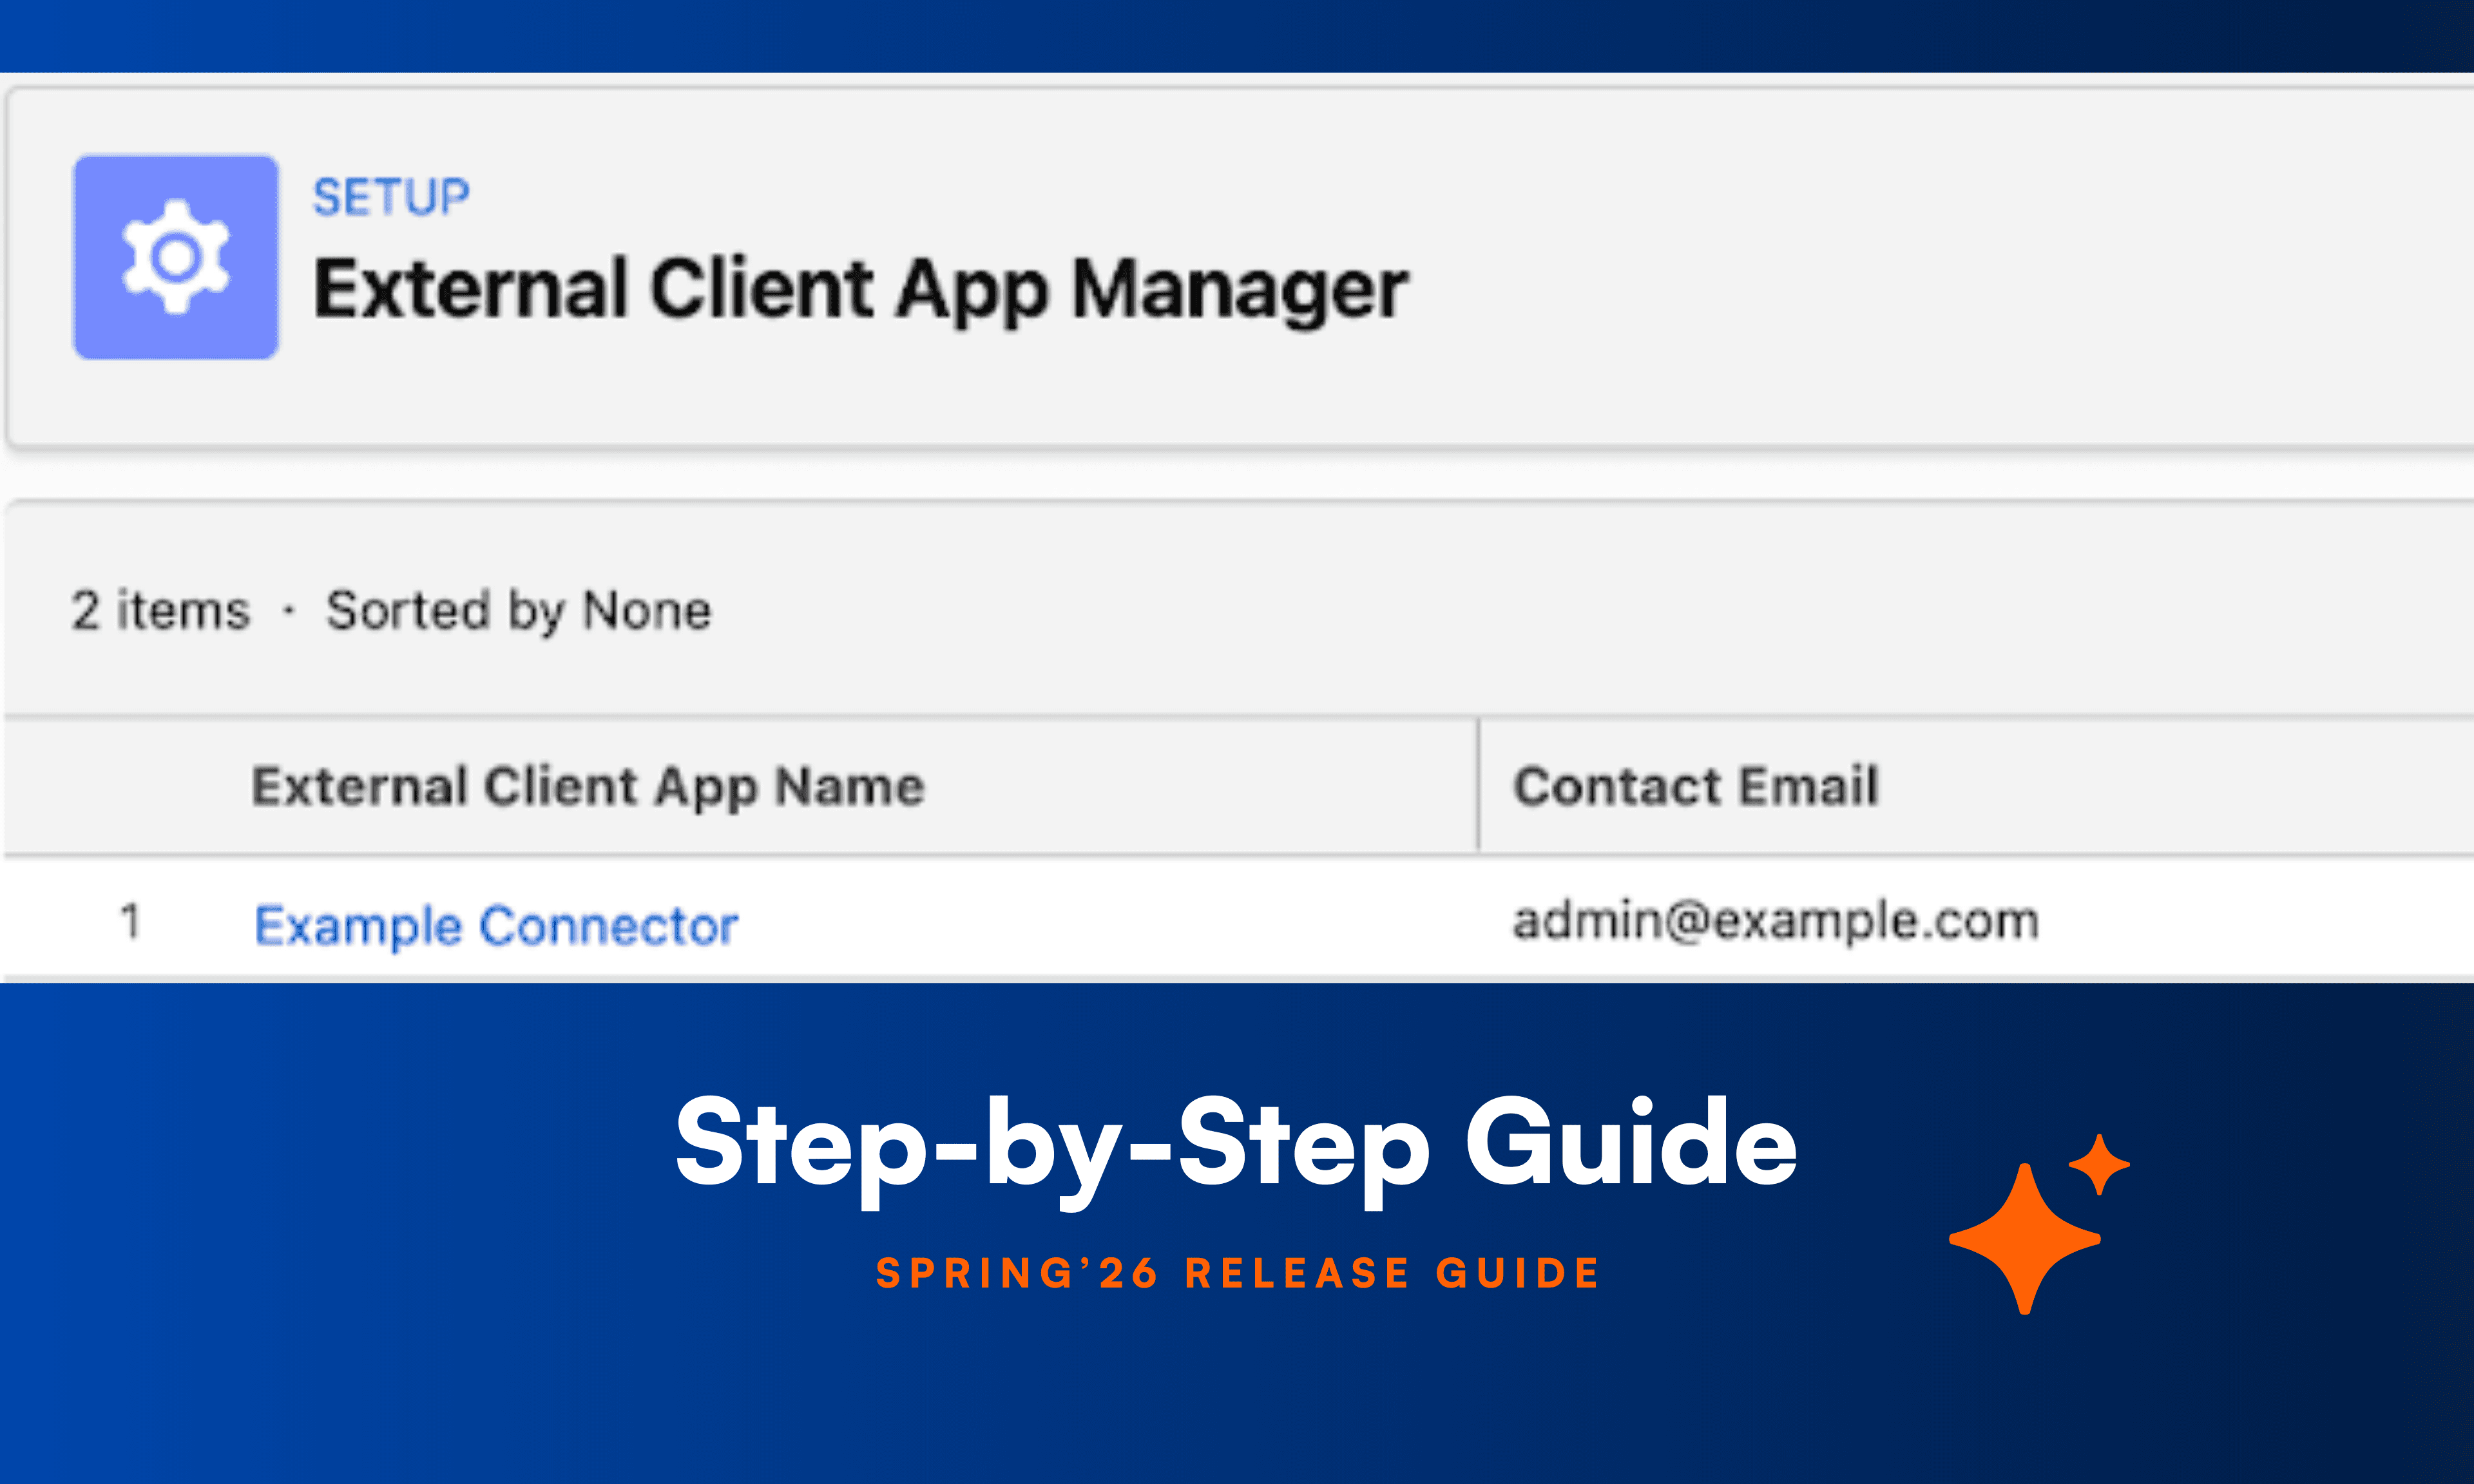Click the dot separator beside '2 items'
Viewport: 2474px width, 1484px height.
pos(289,610)
